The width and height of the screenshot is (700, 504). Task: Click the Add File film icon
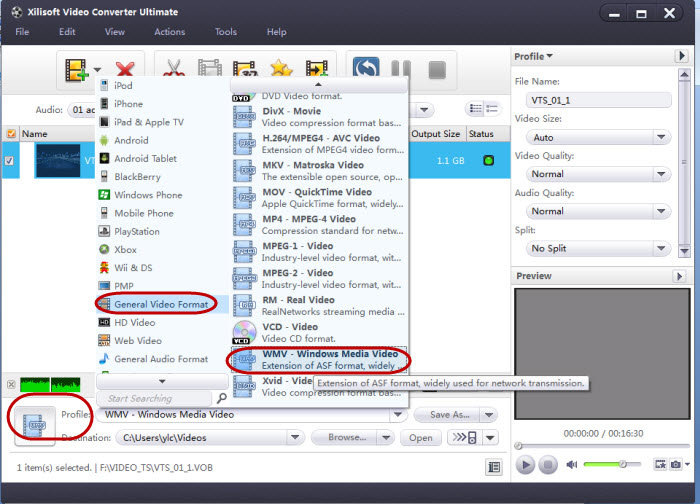click(76, 70)
